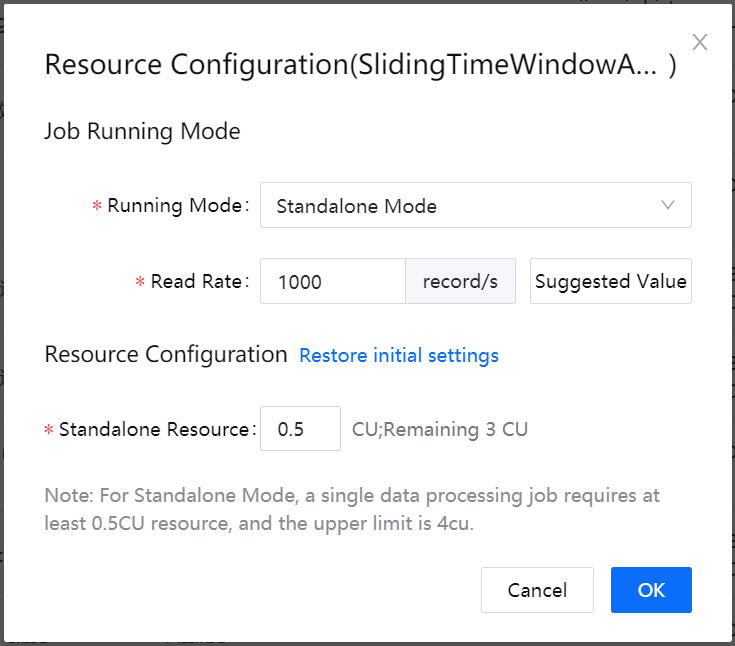The image size is (735, 646).
Task: Click the Restore initial settings link
Action: [398, 356]
